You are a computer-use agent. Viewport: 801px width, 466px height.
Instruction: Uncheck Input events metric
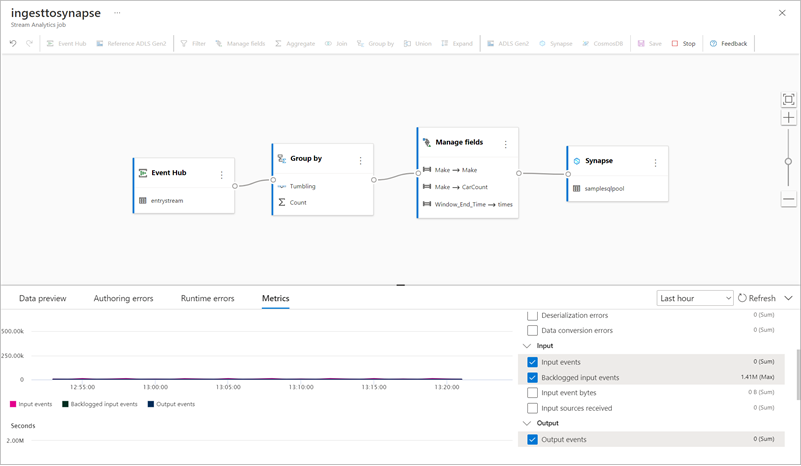[532, 362]
